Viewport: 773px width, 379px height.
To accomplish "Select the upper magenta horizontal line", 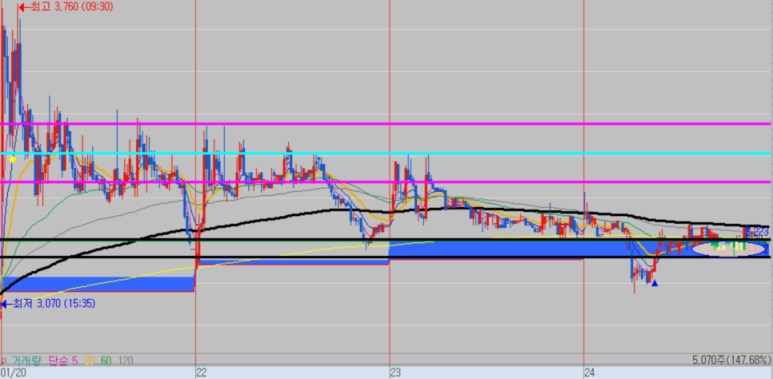I will point(386,124).
